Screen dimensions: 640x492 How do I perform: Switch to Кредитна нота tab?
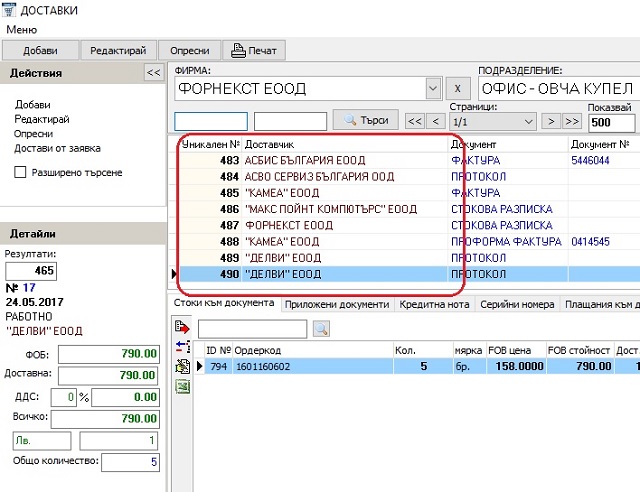click(434, 305)
